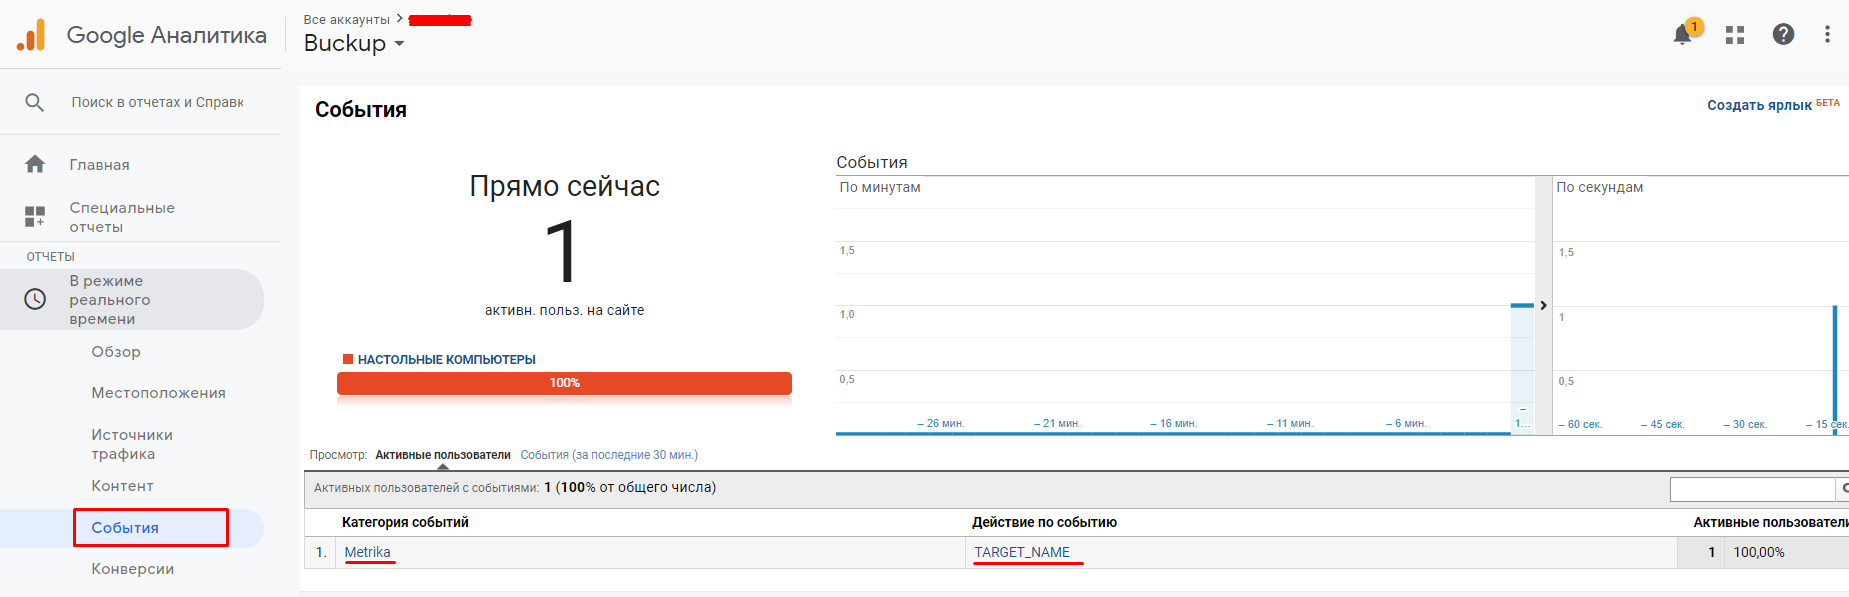The height and width of the screenshot is (597, 1849).
Task: Click the Прямо сейчас heading
Action: pyautogui.click(x=564, y=186)
